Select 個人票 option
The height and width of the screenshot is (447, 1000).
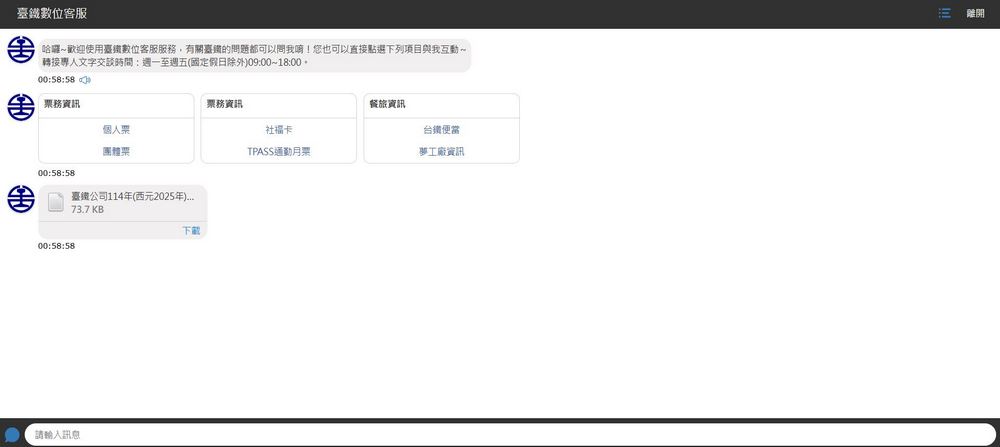[116, 129]
